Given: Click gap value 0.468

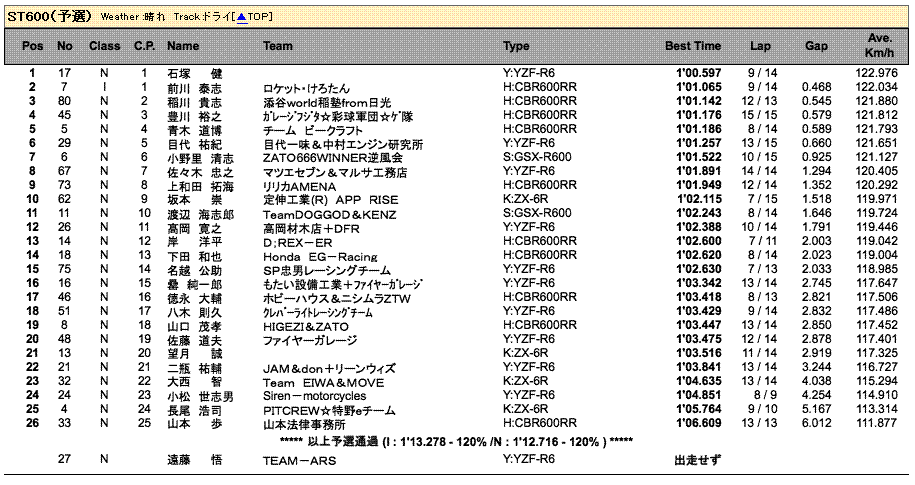Looking at the screenshot, I should (x=816, y=87).
